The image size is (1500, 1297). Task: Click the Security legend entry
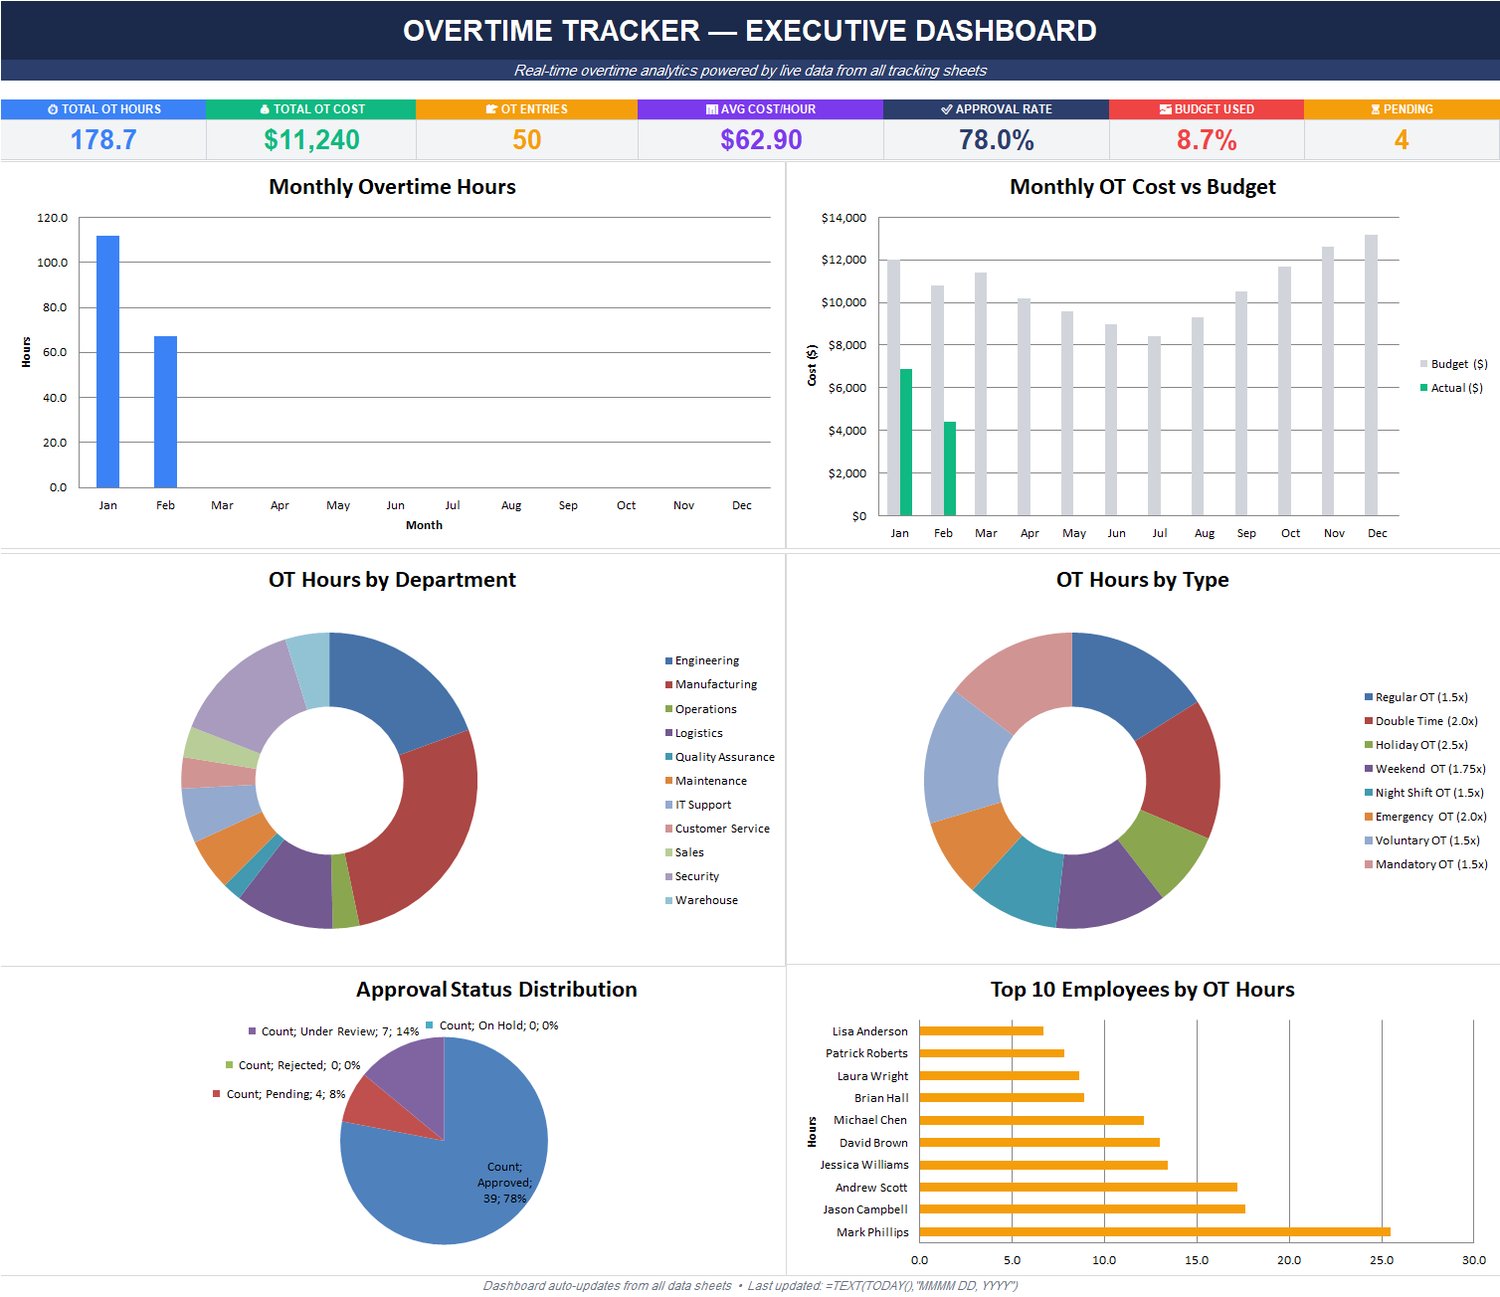pos(692,877)
